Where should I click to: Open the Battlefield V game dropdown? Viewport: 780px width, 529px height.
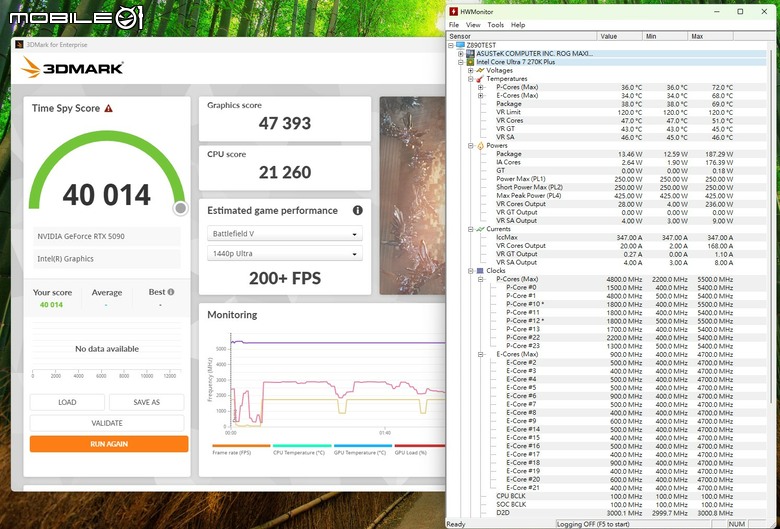[285, 233]
